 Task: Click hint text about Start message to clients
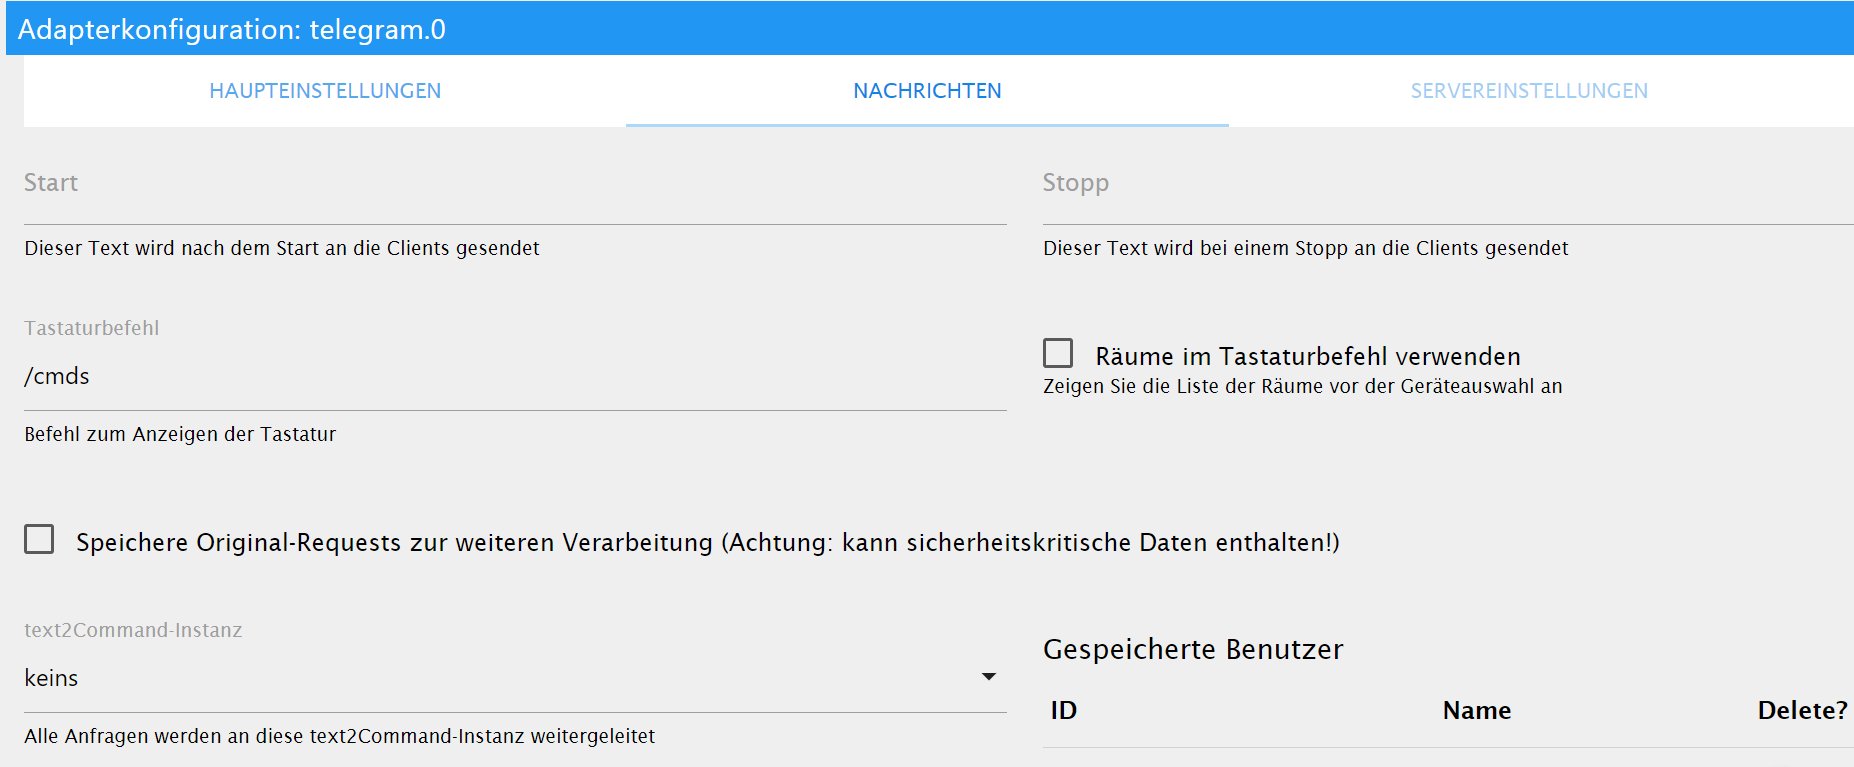(282, 249)
